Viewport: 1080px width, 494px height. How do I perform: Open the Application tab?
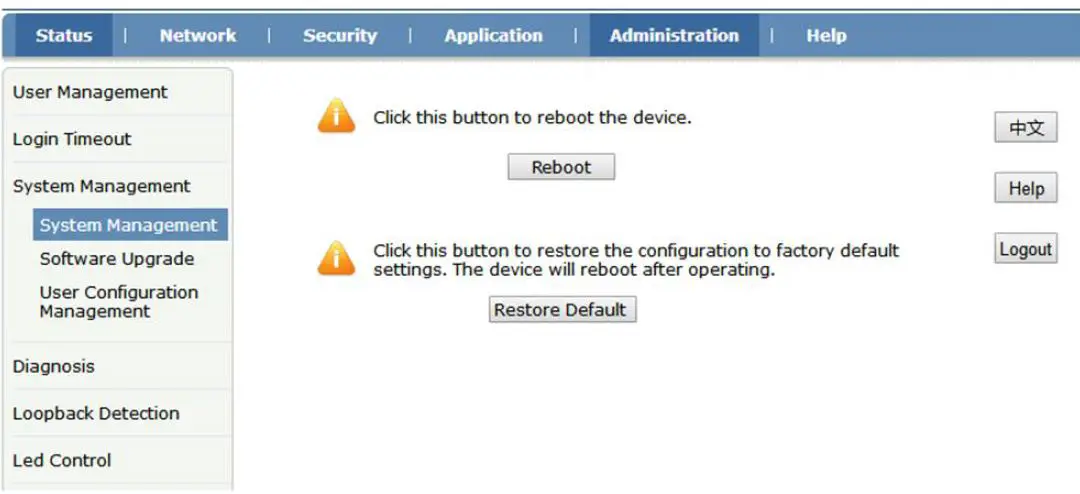pyautogui.click(x=493, y=36)
